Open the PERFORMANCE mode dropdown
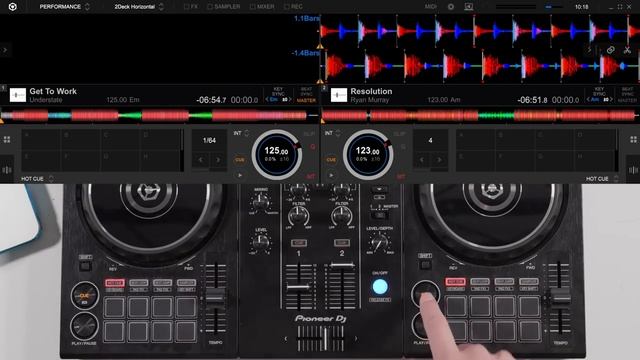Viewport: 640px width, 360px height. [64, 7]
